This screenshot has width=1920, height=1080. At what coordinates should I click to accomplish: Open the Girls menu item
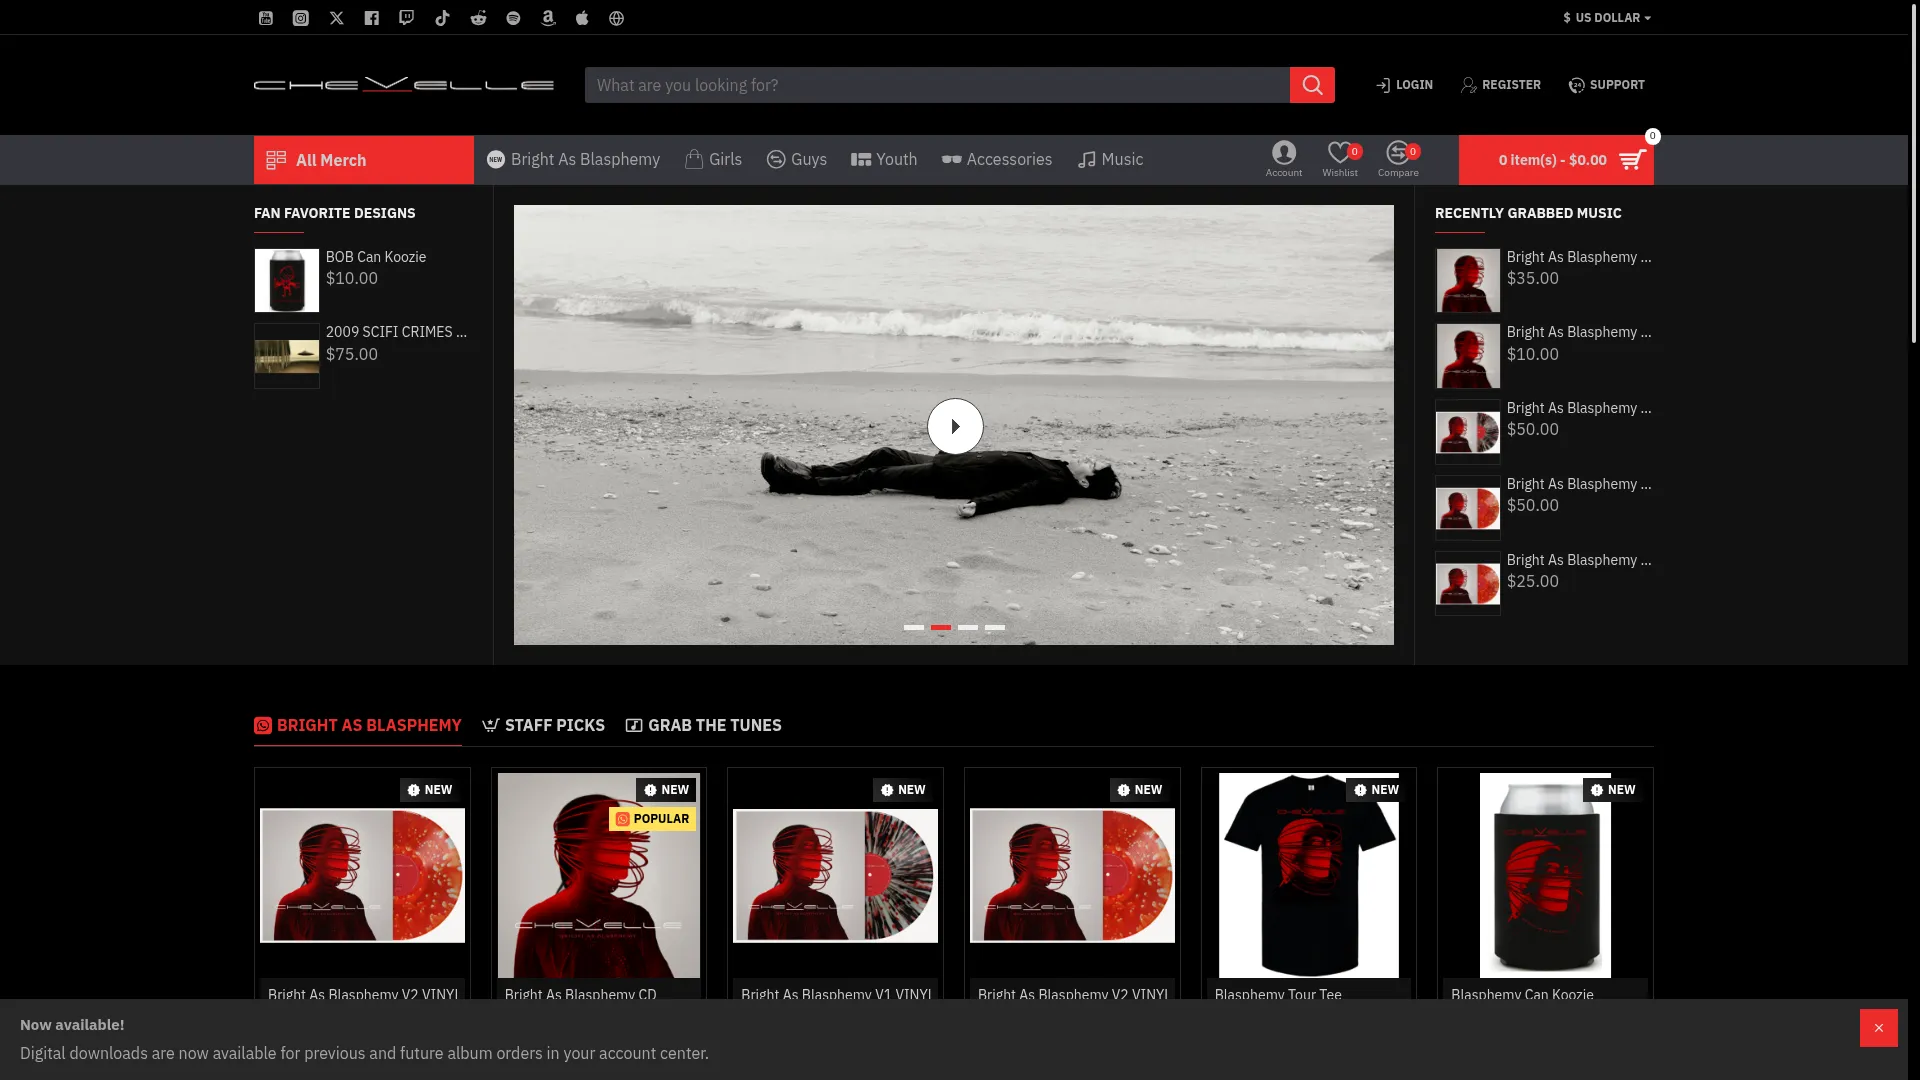pos(714,160)
